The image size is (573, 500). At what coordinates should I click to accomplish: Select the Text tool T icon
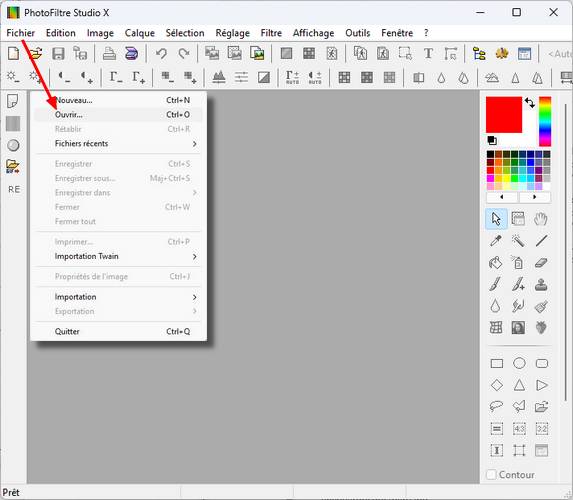428,54
